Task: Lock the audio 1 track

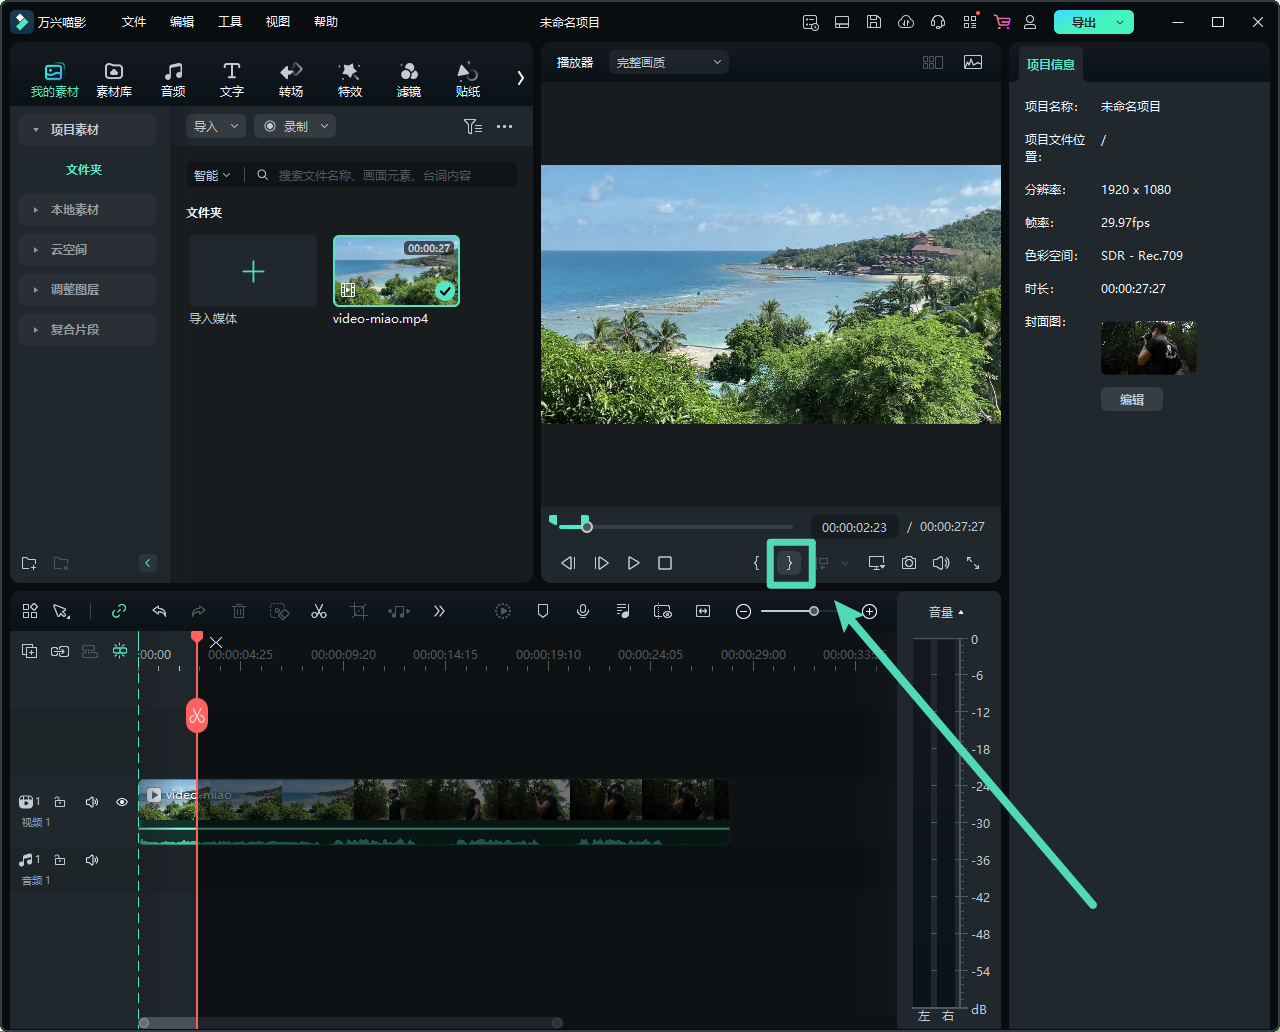Action: 60,860
